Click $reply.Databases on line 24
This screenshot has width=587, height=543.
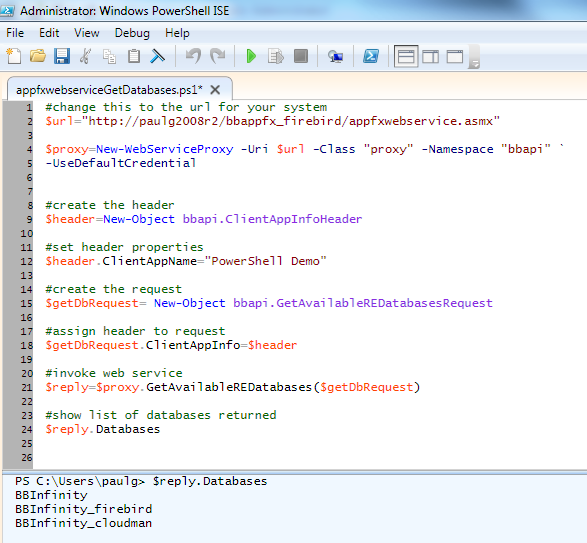(103, 429)
